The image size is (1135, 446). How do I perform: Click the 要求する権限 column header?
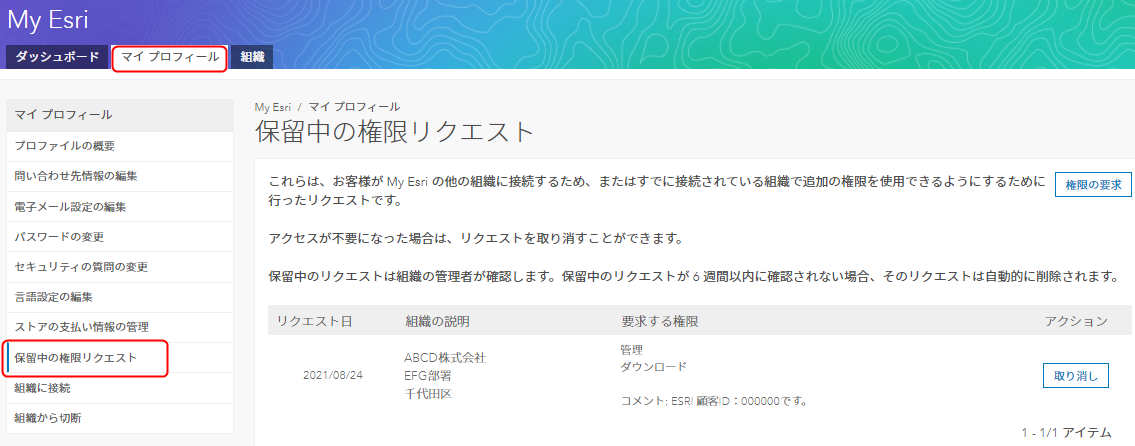[x=659, y=321]
